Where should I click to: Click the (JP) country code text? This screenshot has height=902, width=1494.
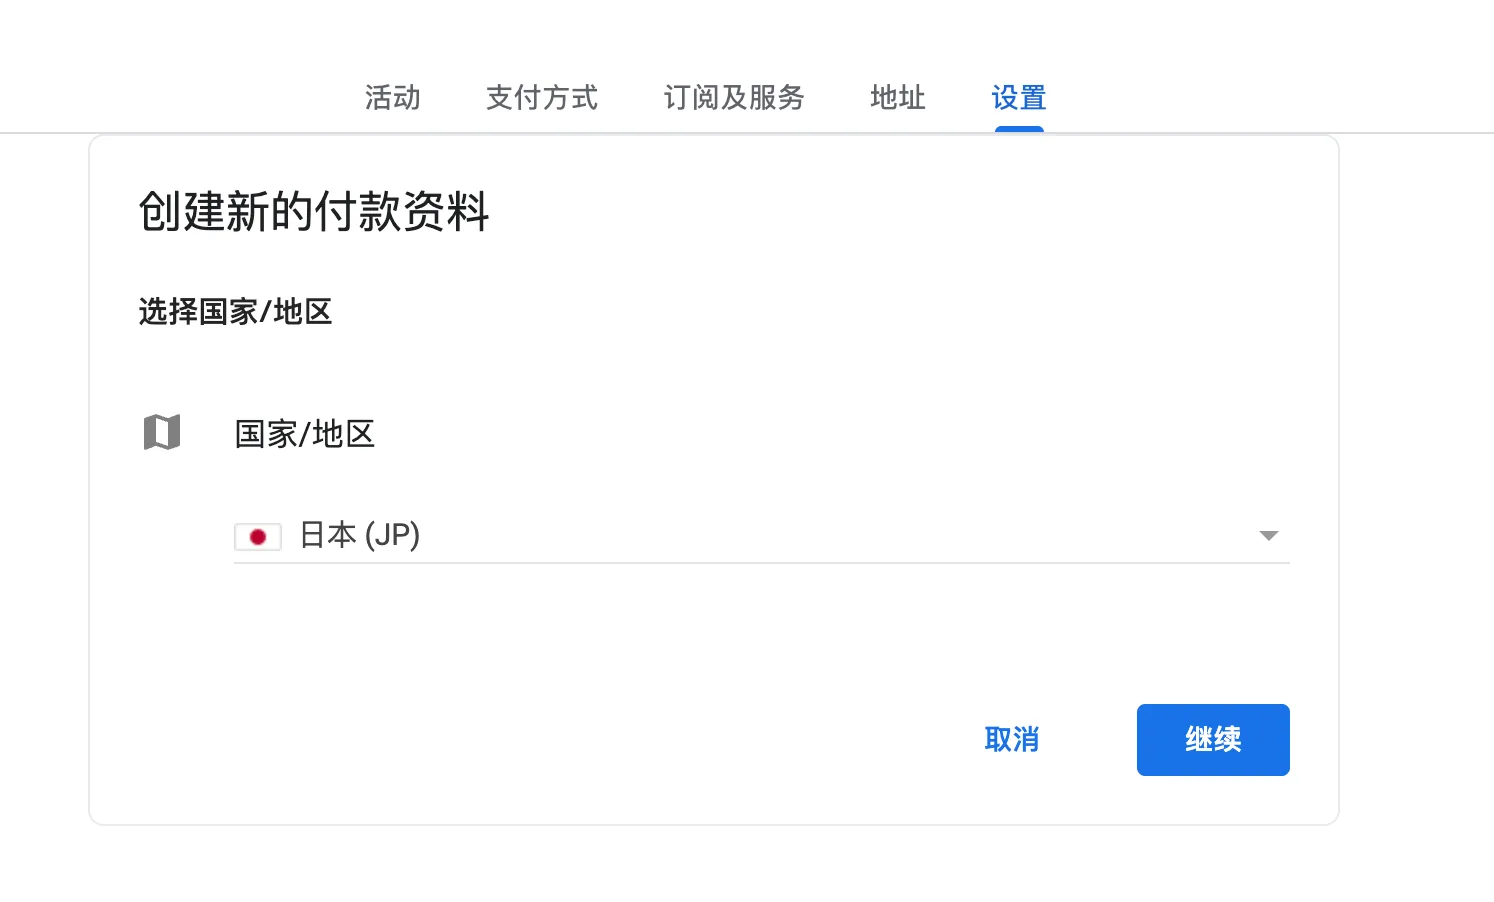392,536
